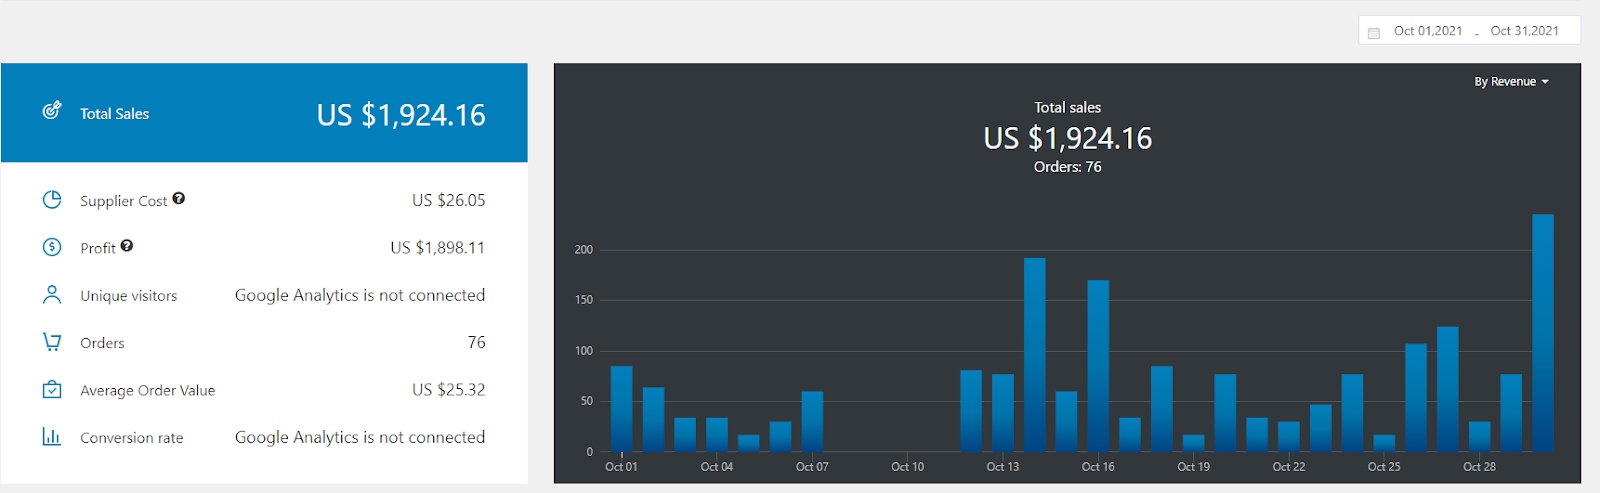Click the Total Sales blue header card
This screenshot has width=1600, height=493.
point(264,113)
